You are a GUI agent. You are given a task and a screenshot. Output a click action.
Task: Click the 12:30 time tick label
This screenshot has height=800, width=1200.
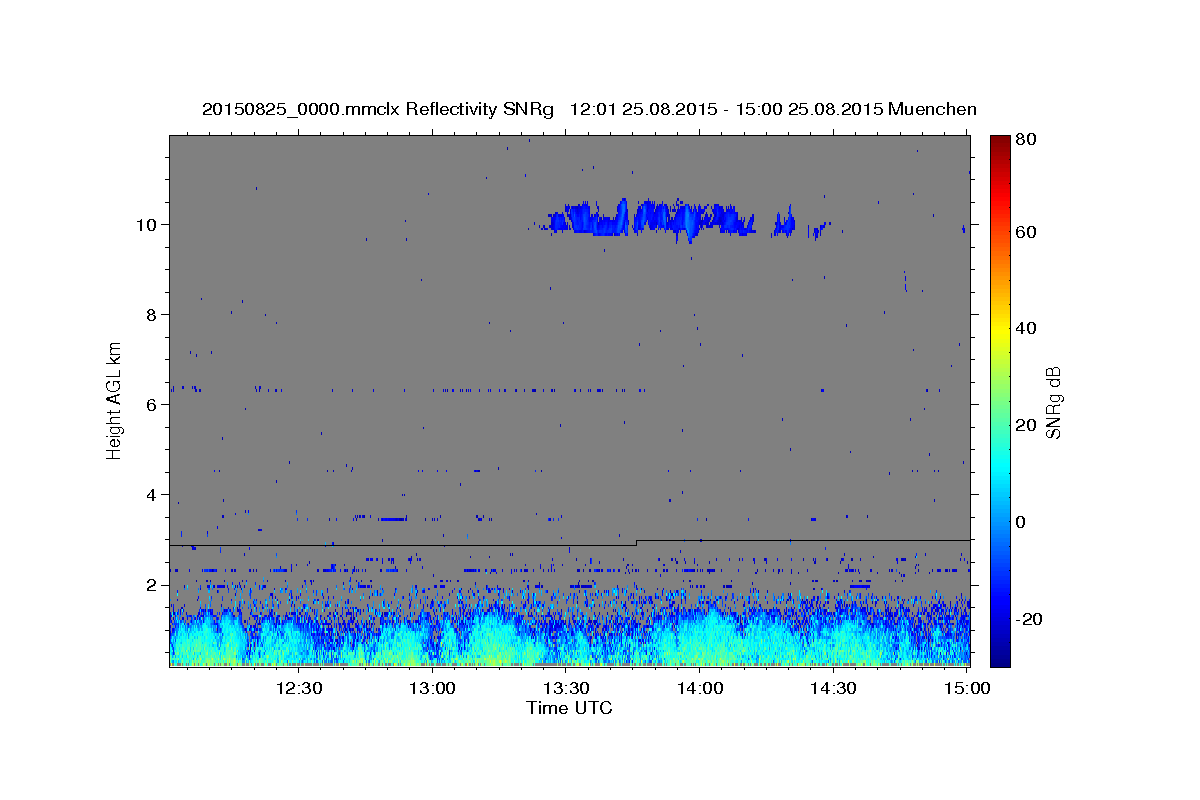tap(299, 688)
